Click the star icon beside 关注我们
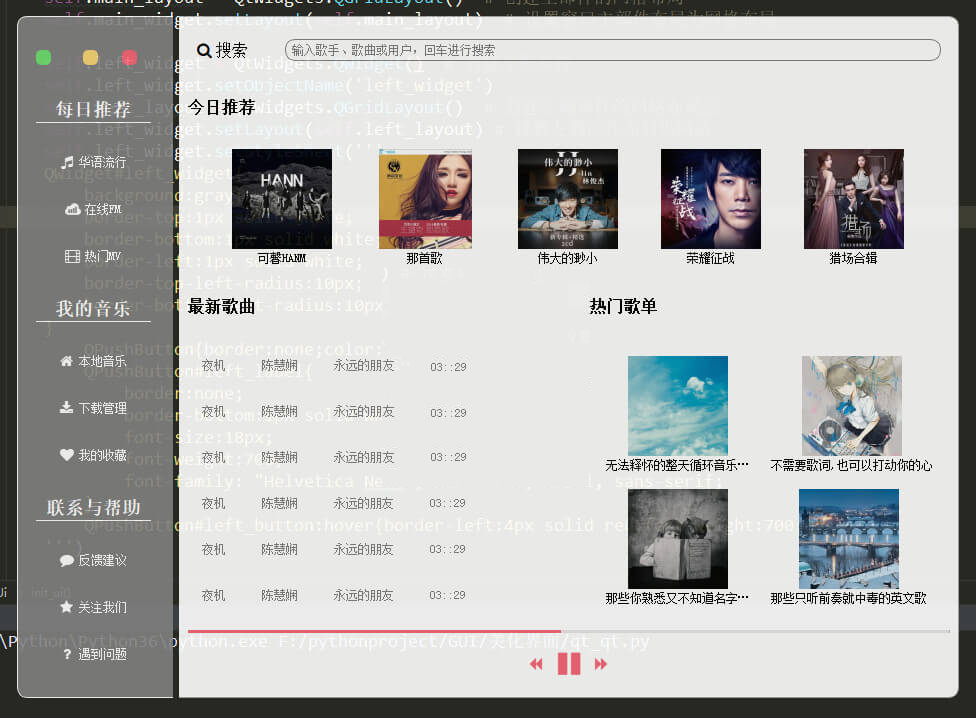Image resolution: width=976 pixels, height=718 pixels. click(67, 607)
